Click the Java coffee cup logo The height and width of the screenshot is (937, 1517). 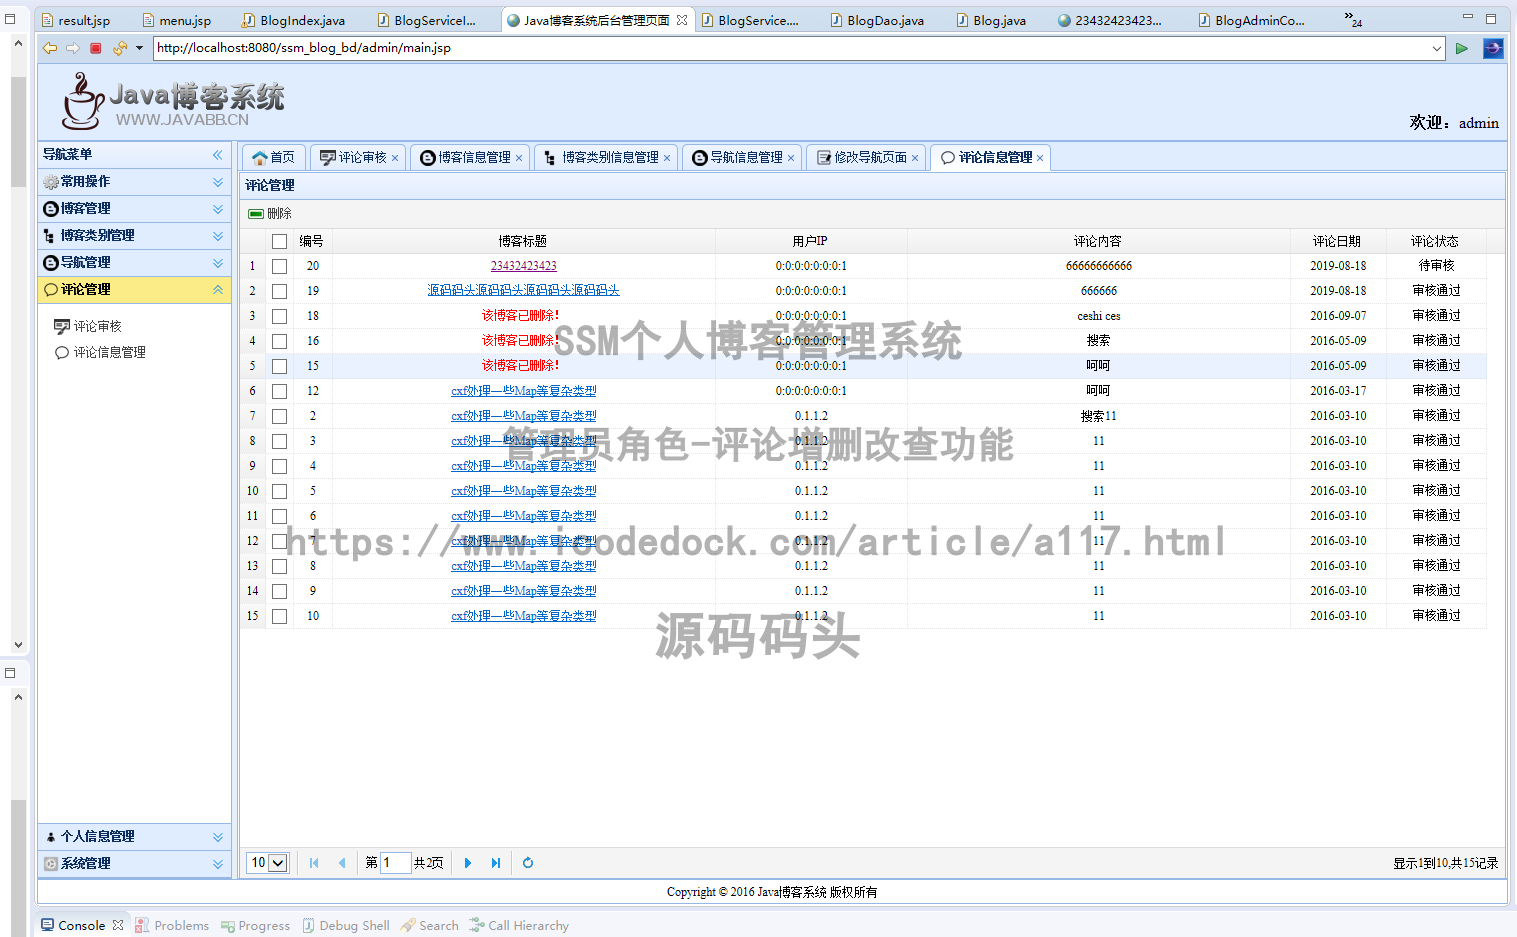pyautogui.click(x=82, y=102)
